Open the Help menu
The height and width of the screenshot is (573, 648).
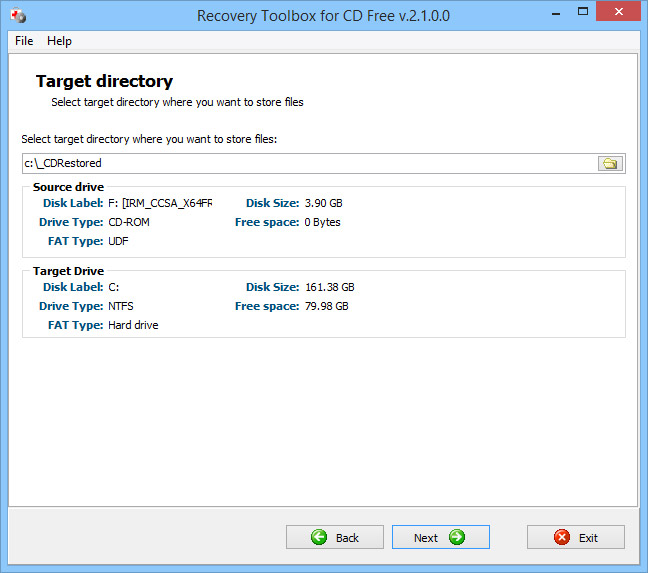pyautogui.click(x=59, y=41)
